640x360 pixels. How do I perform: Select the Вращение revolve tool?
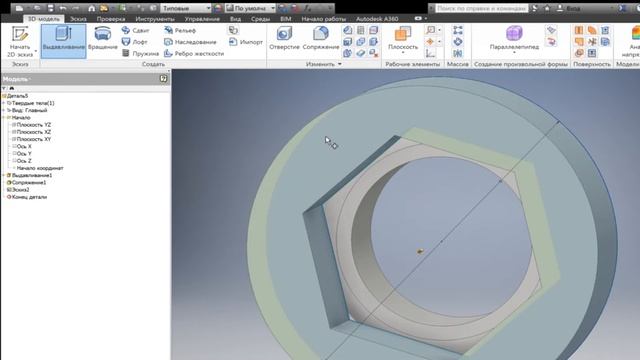[x=102, y=39]
